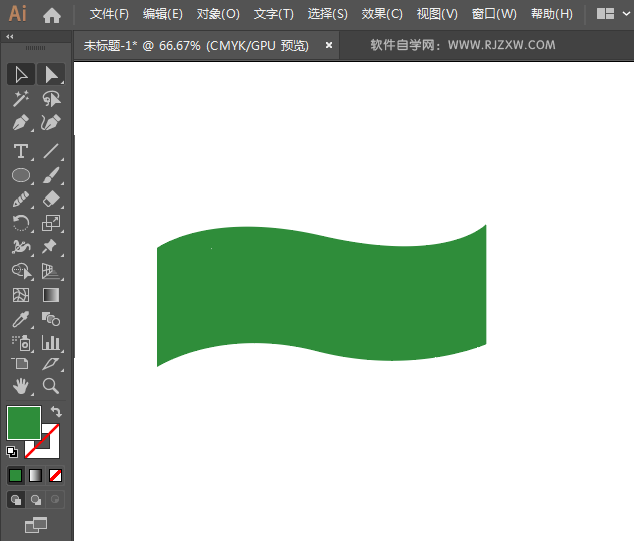Select the Slice tool
This screenshot has width=634, height=541.
51,363
